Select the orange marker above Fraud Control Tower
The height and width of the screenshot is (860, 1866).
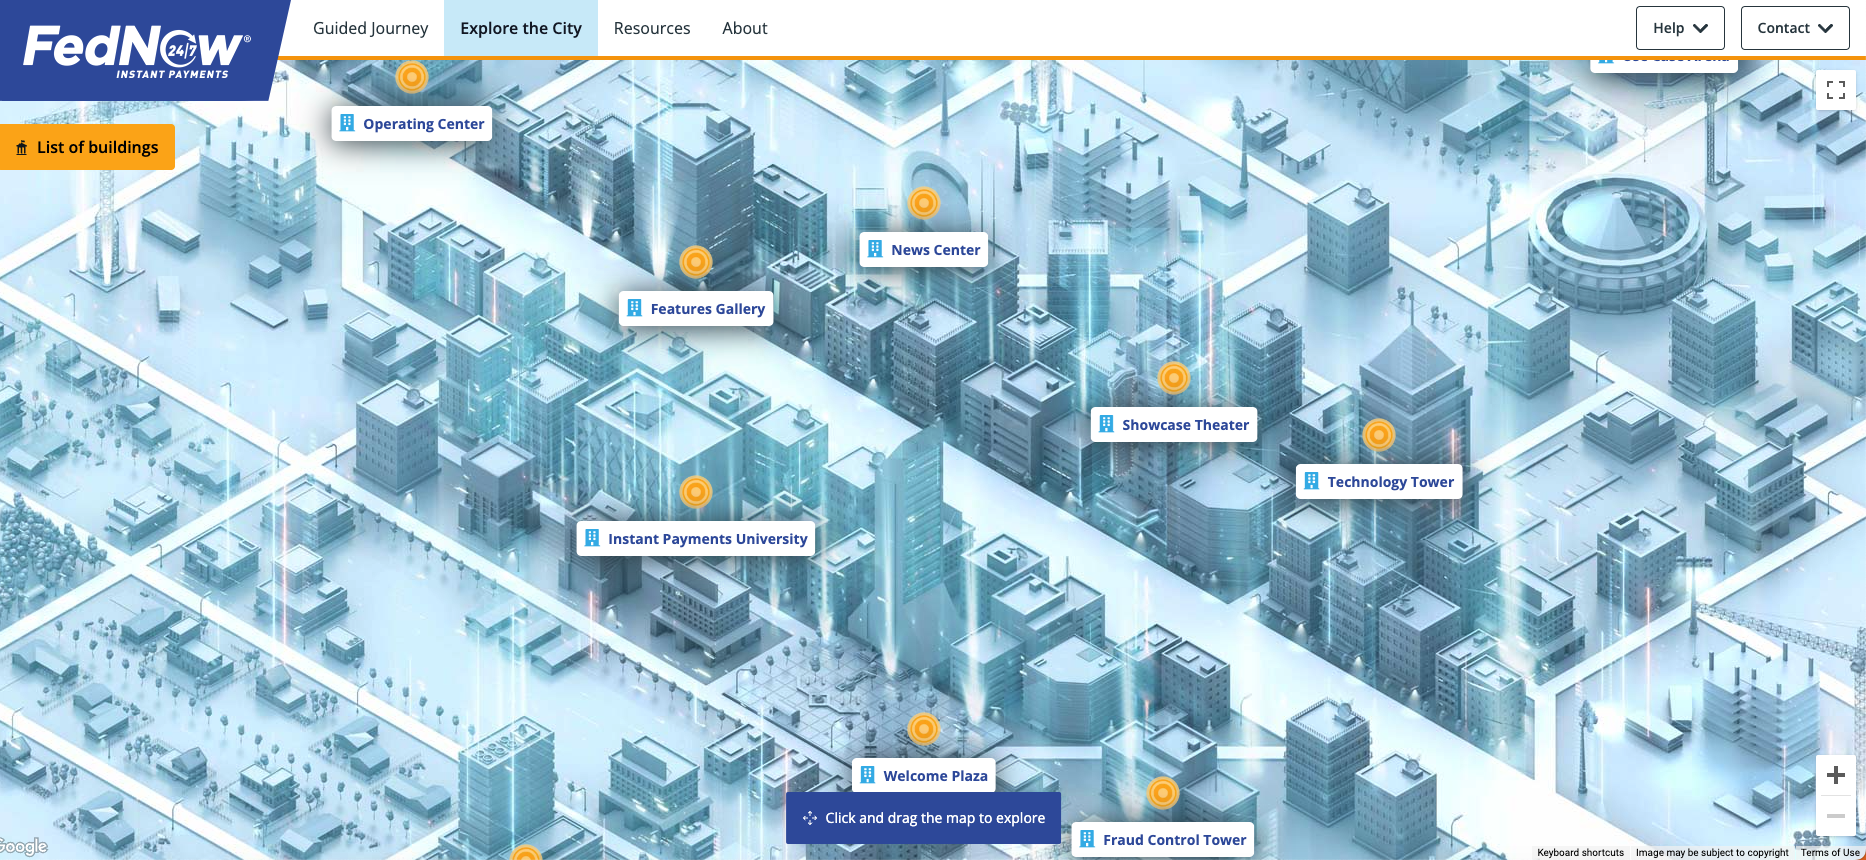(1162, 793)
